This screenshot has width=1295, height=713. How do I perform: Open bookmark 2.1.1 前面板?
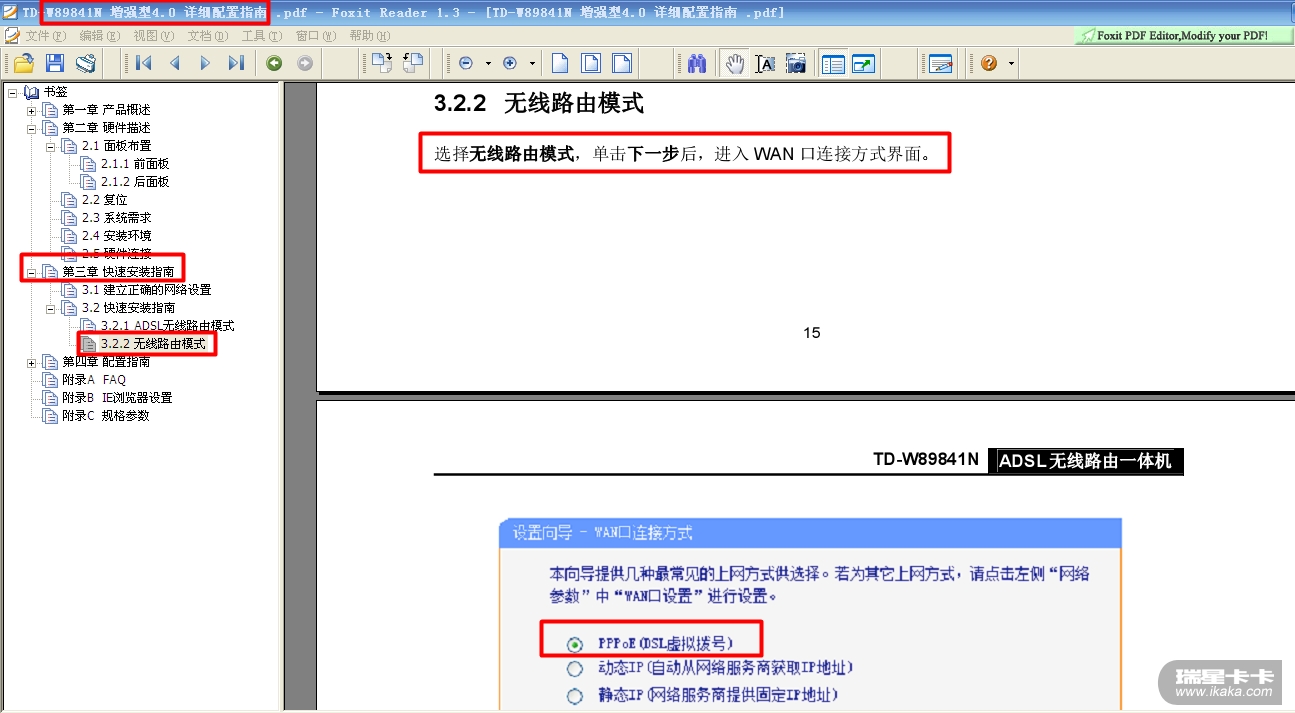pos(135,164)
